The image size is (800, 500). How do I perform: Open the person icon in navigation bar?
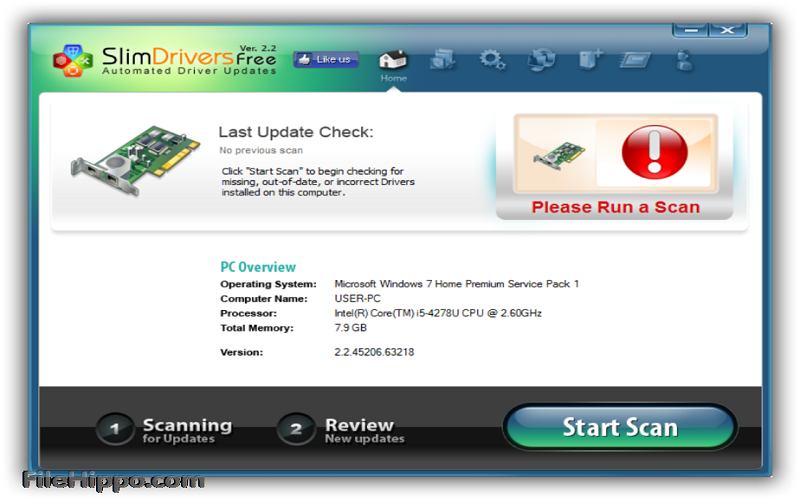(x=684, y=60)
